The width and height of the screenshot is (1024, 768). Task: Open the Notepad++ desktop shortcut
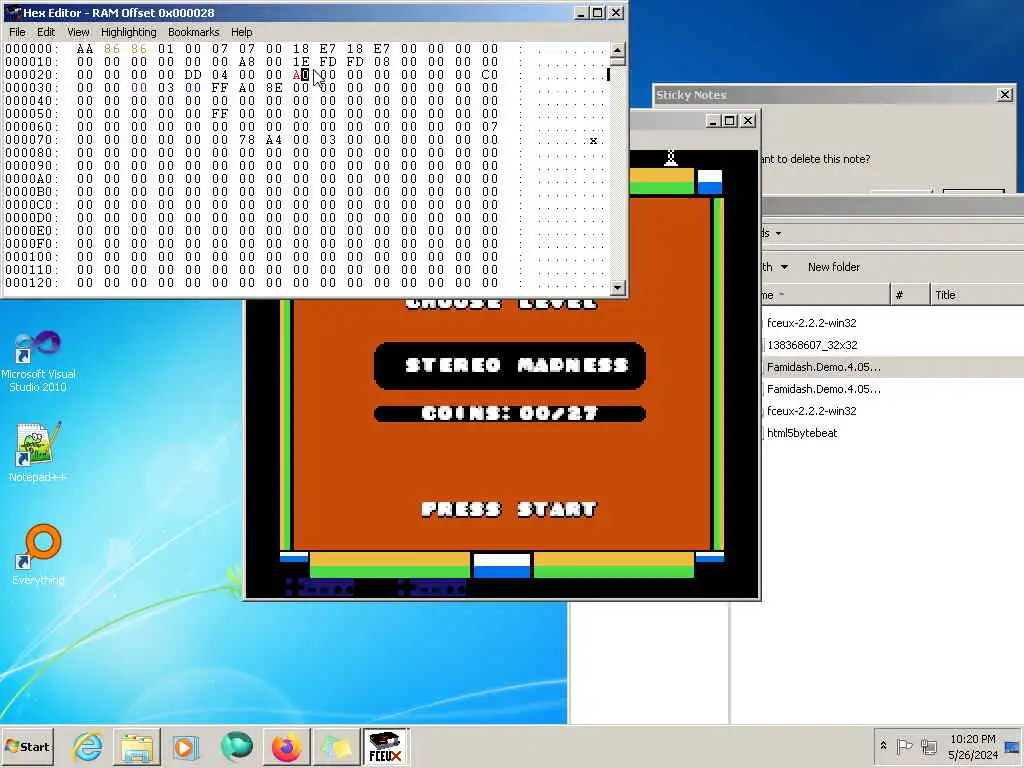pos(38,452)
